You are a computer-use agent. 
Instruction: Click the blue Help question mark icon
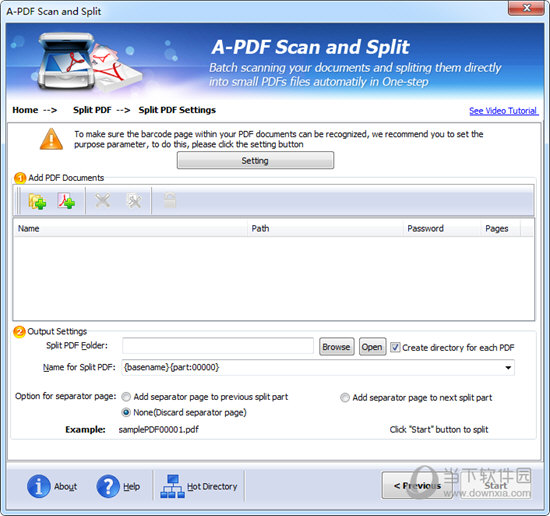pos(108,487)
